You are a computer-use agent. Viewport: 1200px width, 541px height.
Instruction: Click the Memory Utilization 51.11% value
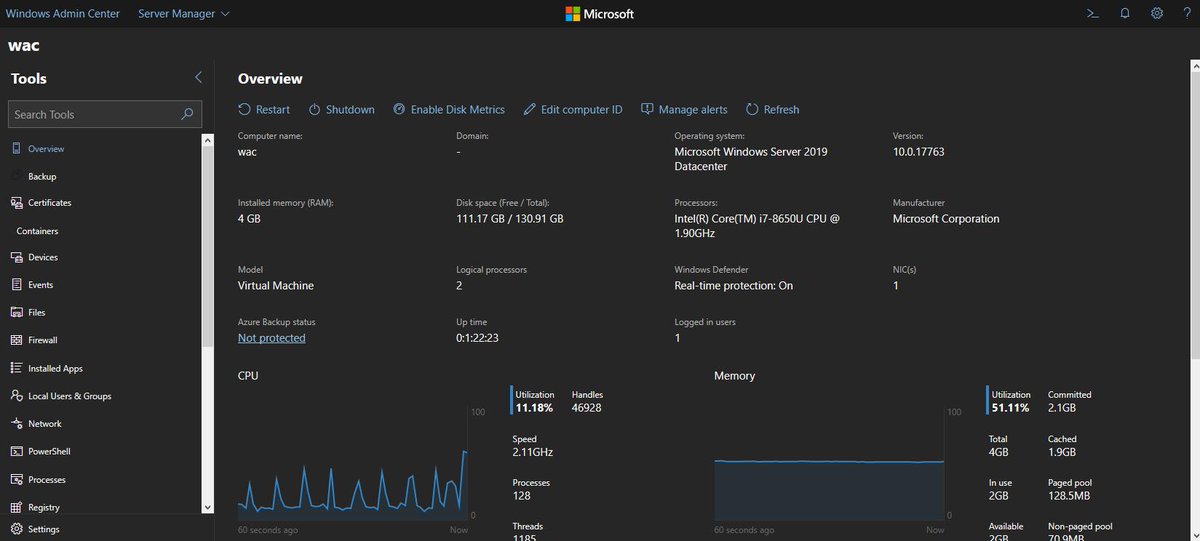[1011, 408]
